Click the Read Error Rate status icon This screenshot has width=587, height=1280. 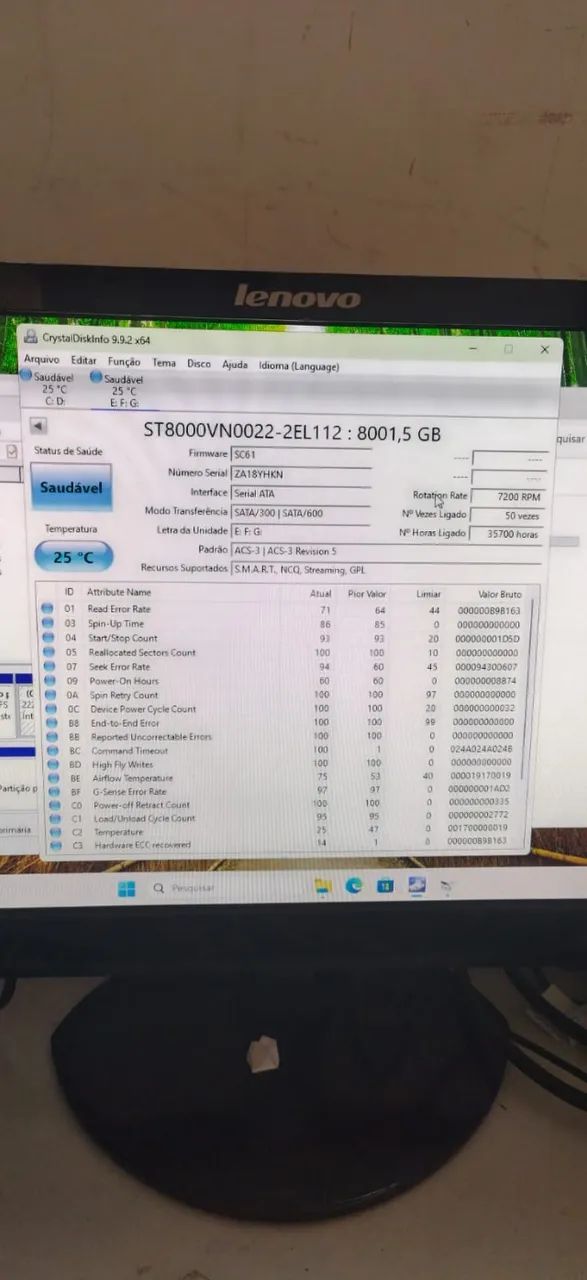coord(47,608)
